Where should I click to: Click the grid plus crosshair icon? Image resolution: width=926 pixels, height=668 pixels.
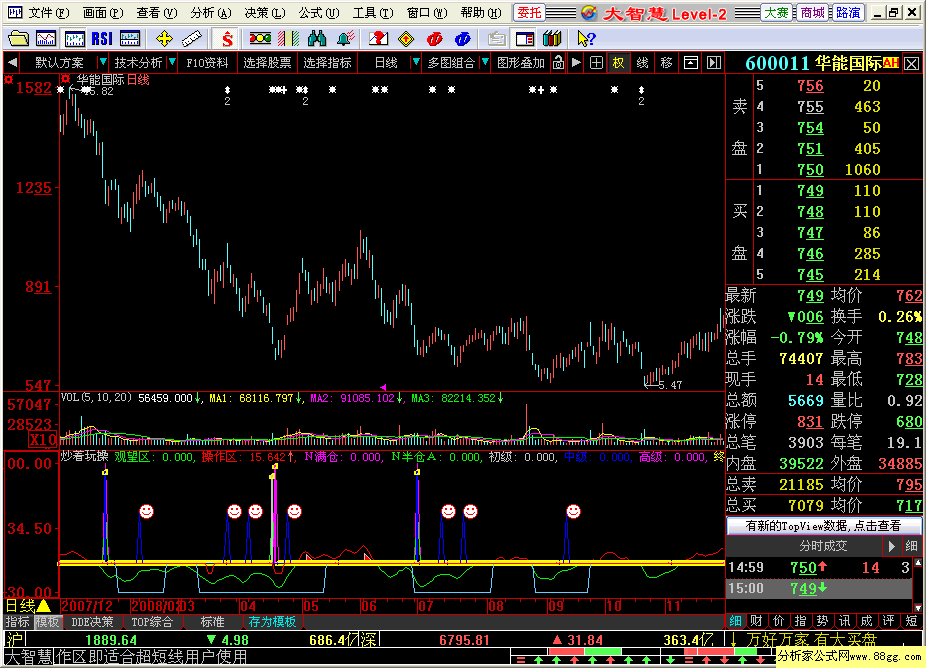tap(596, 62)
